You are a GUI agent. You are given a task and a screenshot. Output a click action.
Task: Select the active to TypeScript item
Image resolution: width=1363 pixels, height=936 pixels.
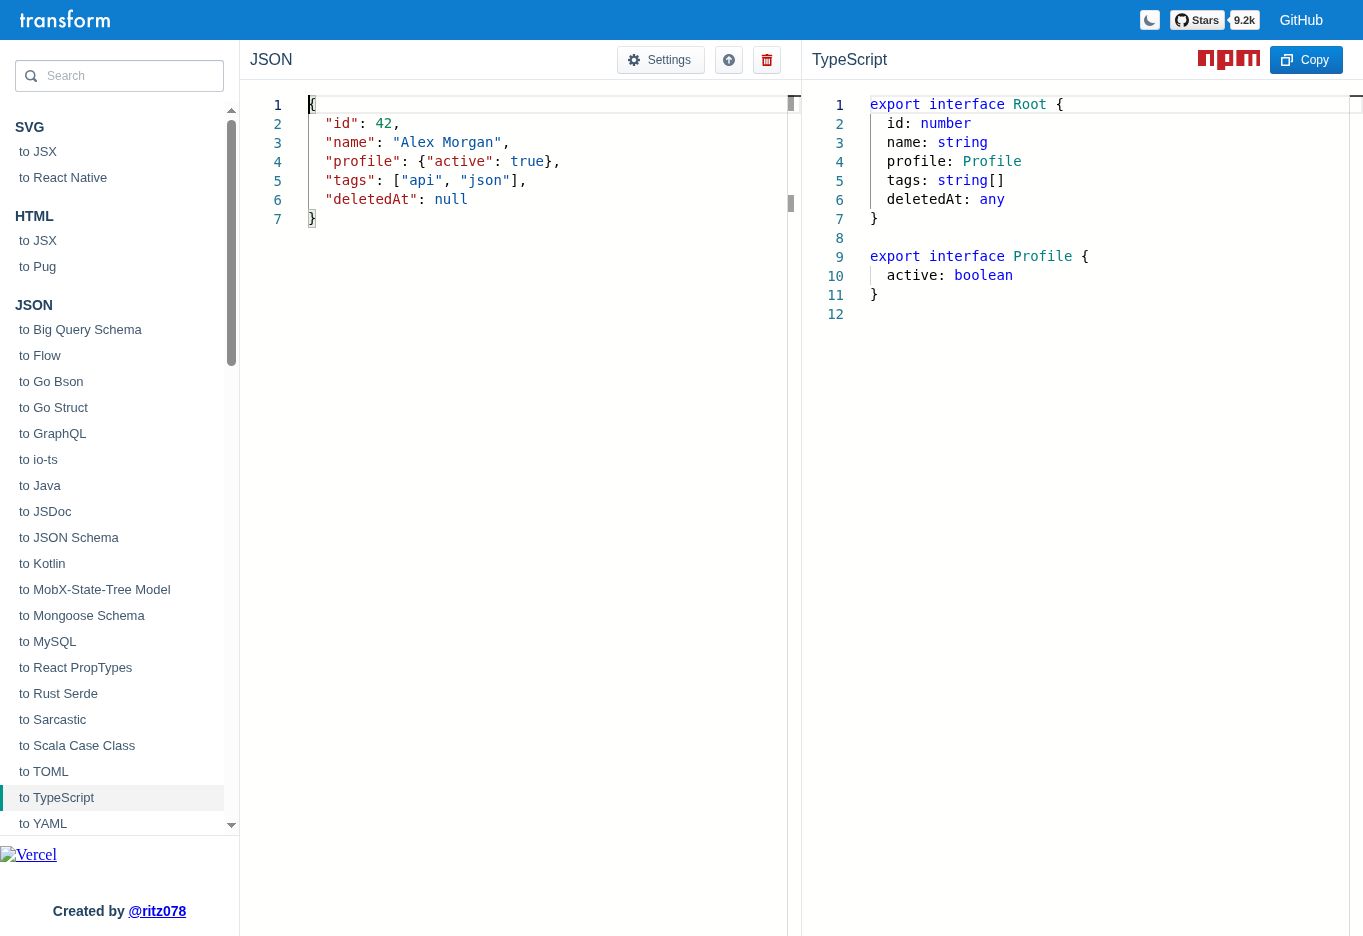pyautogui.click(x=112, y=798)
